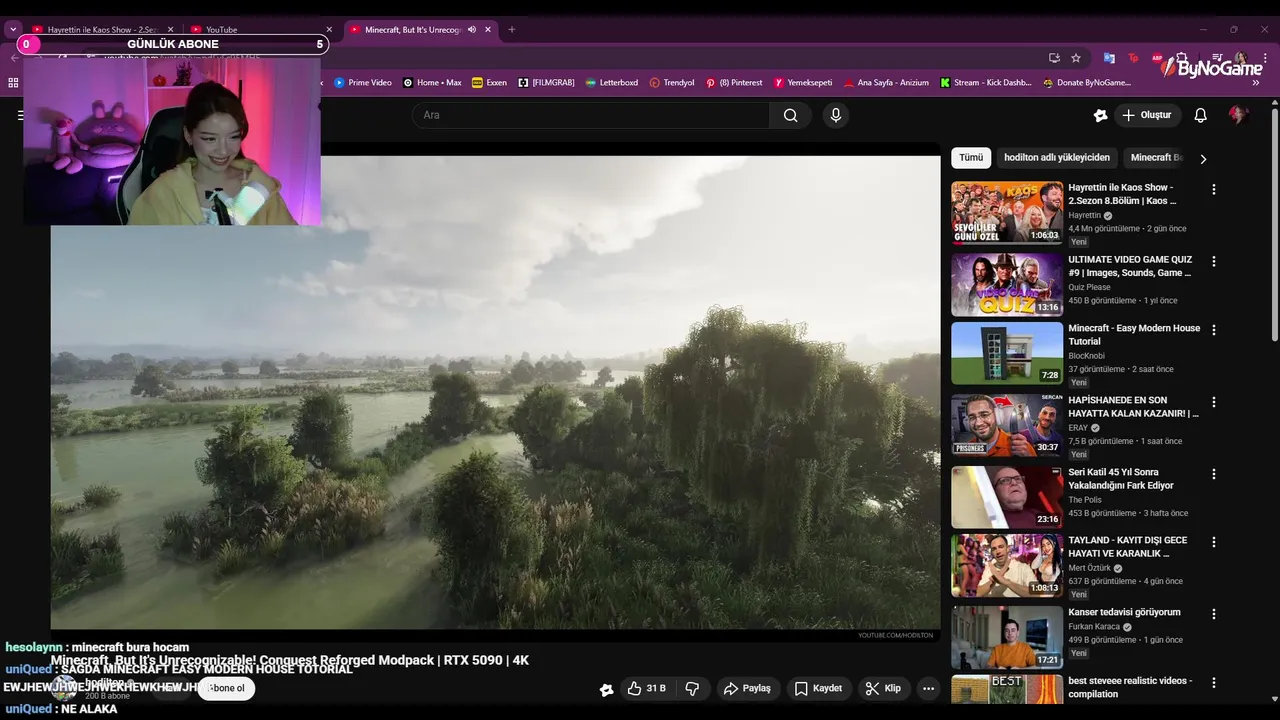This screenshot has width=1280, height=720.
Task: Open options for best steveee realistic videos
Action: (1214, 683)
